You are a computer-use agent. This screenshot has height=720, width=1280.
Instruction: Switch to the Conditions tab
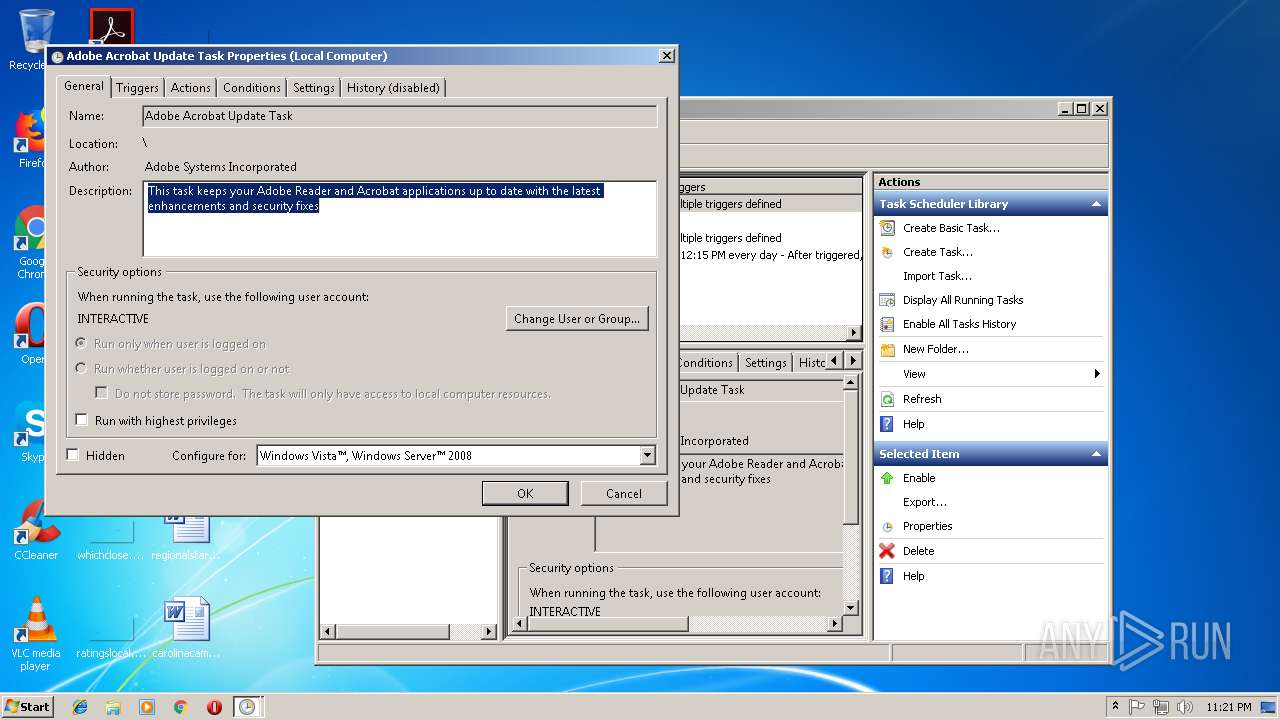tap(251, 88)
